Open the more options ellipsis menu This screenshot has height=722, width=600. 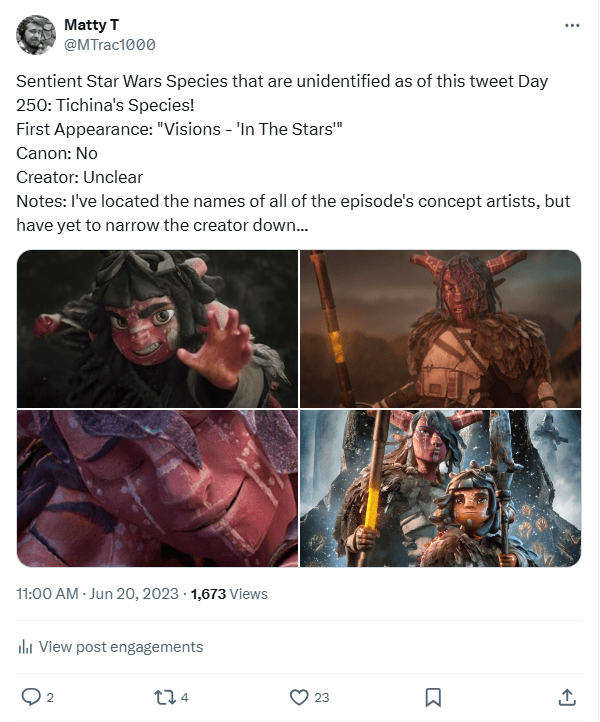[572, 25]
